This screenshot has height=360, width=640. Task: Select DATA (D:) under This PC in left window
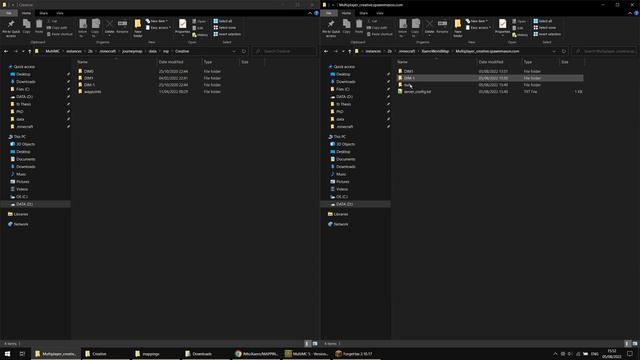(24, 204)
